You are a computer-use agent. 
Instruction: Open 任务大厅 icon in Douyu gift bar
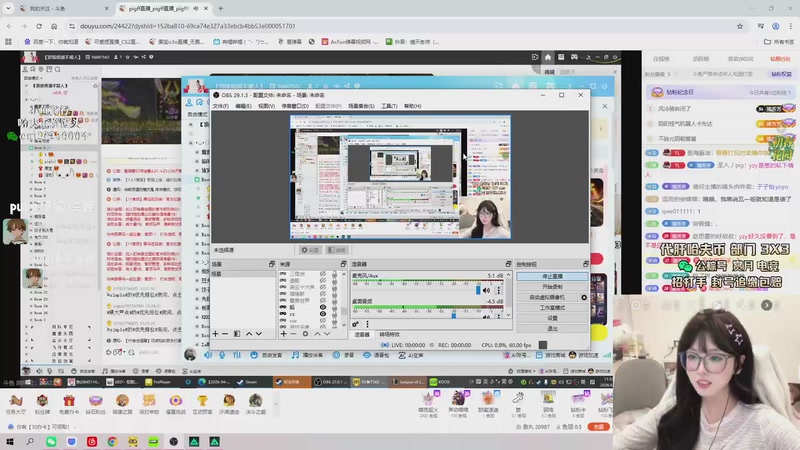pyautogui.click(x=15, y=404)
